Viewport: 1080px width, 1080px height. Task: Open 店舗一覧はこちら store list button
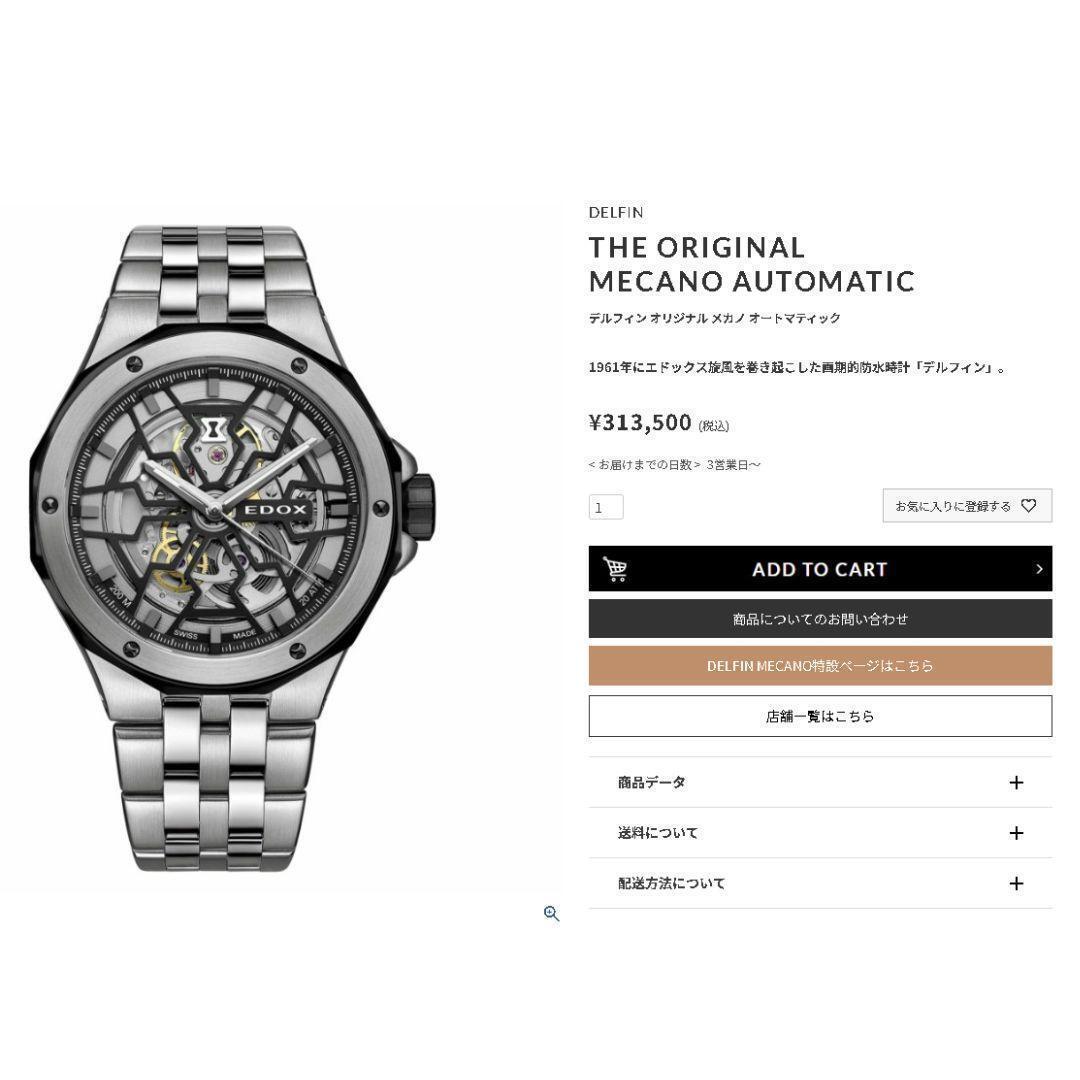820,716
